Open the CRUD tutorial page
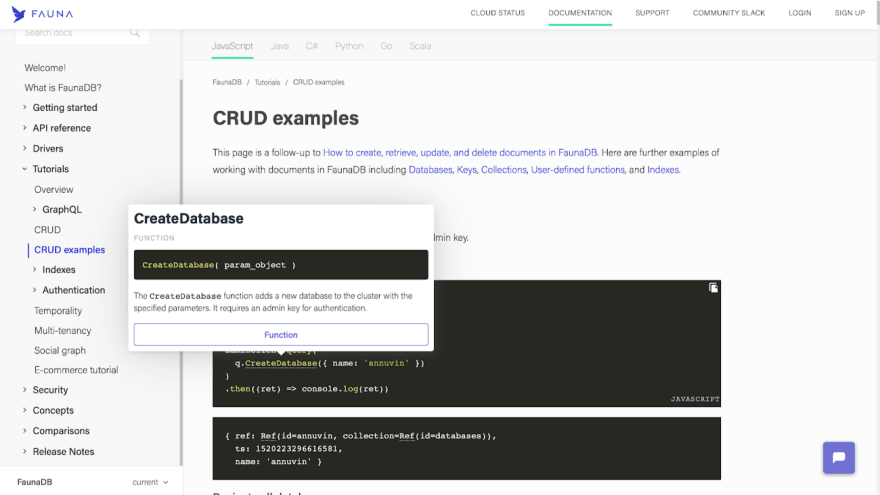Screen dimensions: 880x495 click(47, 230)
